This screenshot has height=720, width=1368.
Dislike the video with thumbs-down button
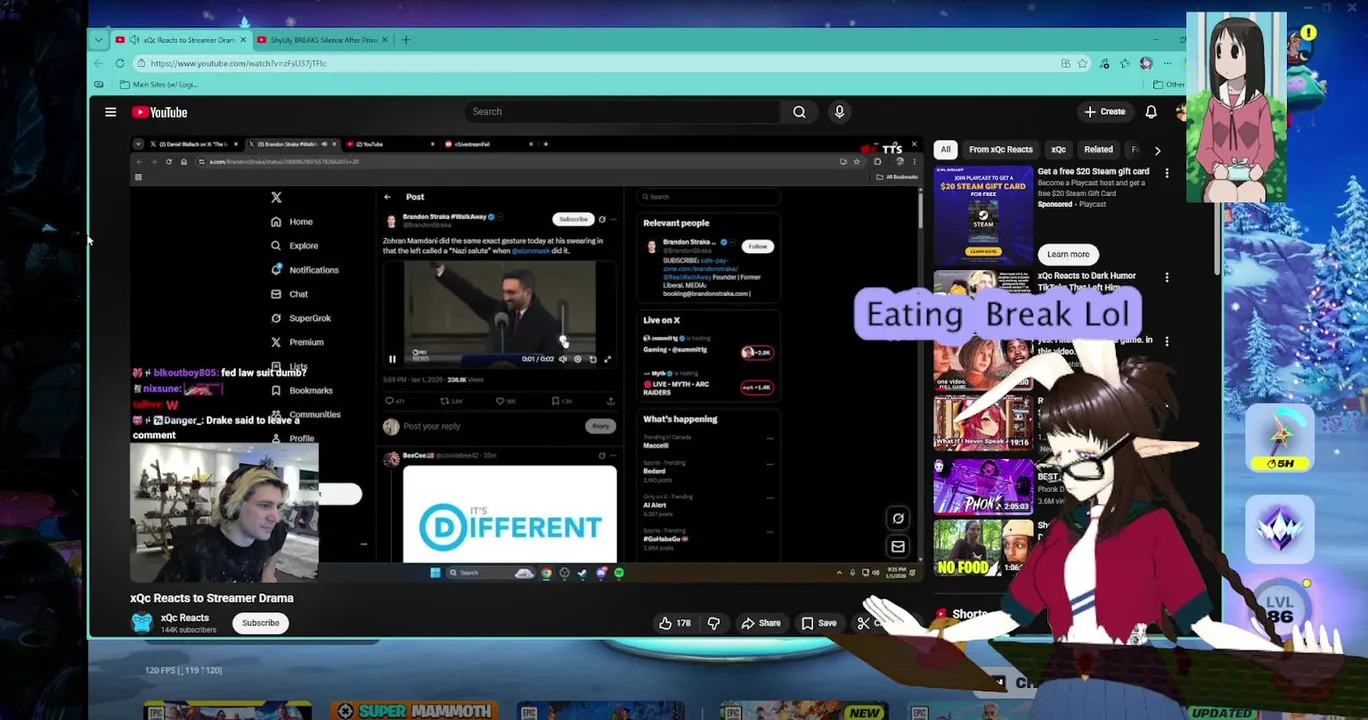click(713, 623)
